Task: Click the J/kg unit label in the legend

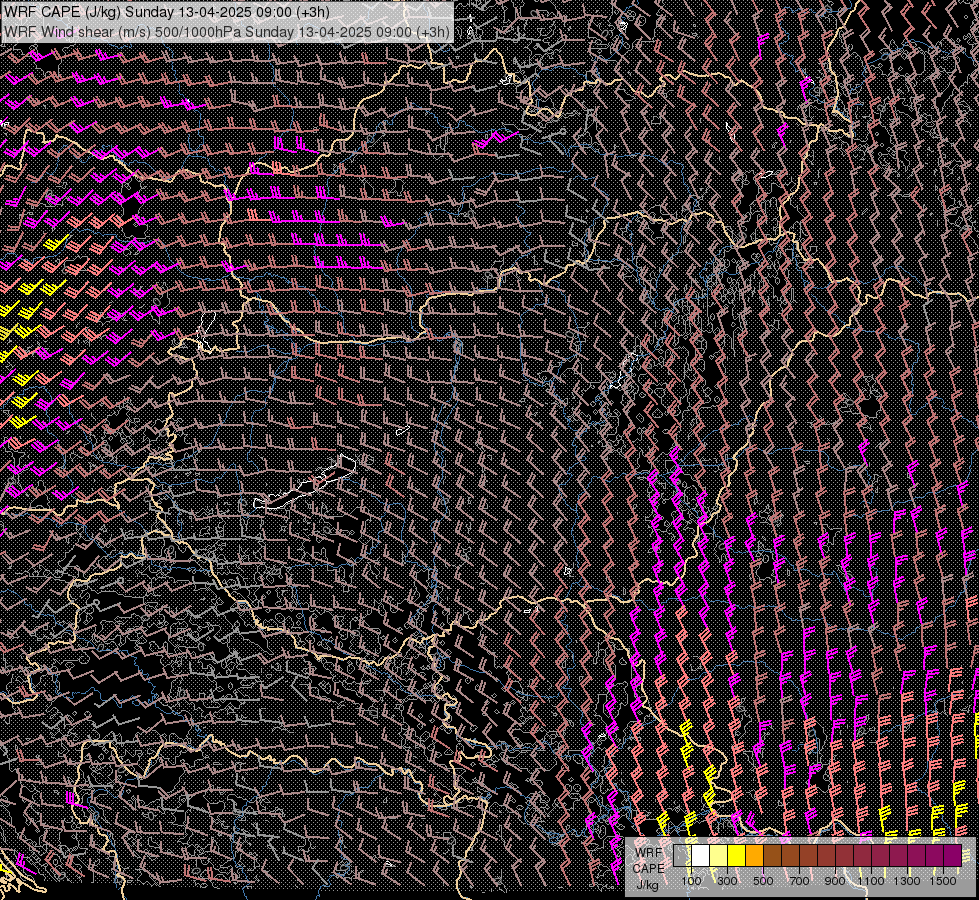Action: click(647, 884)
